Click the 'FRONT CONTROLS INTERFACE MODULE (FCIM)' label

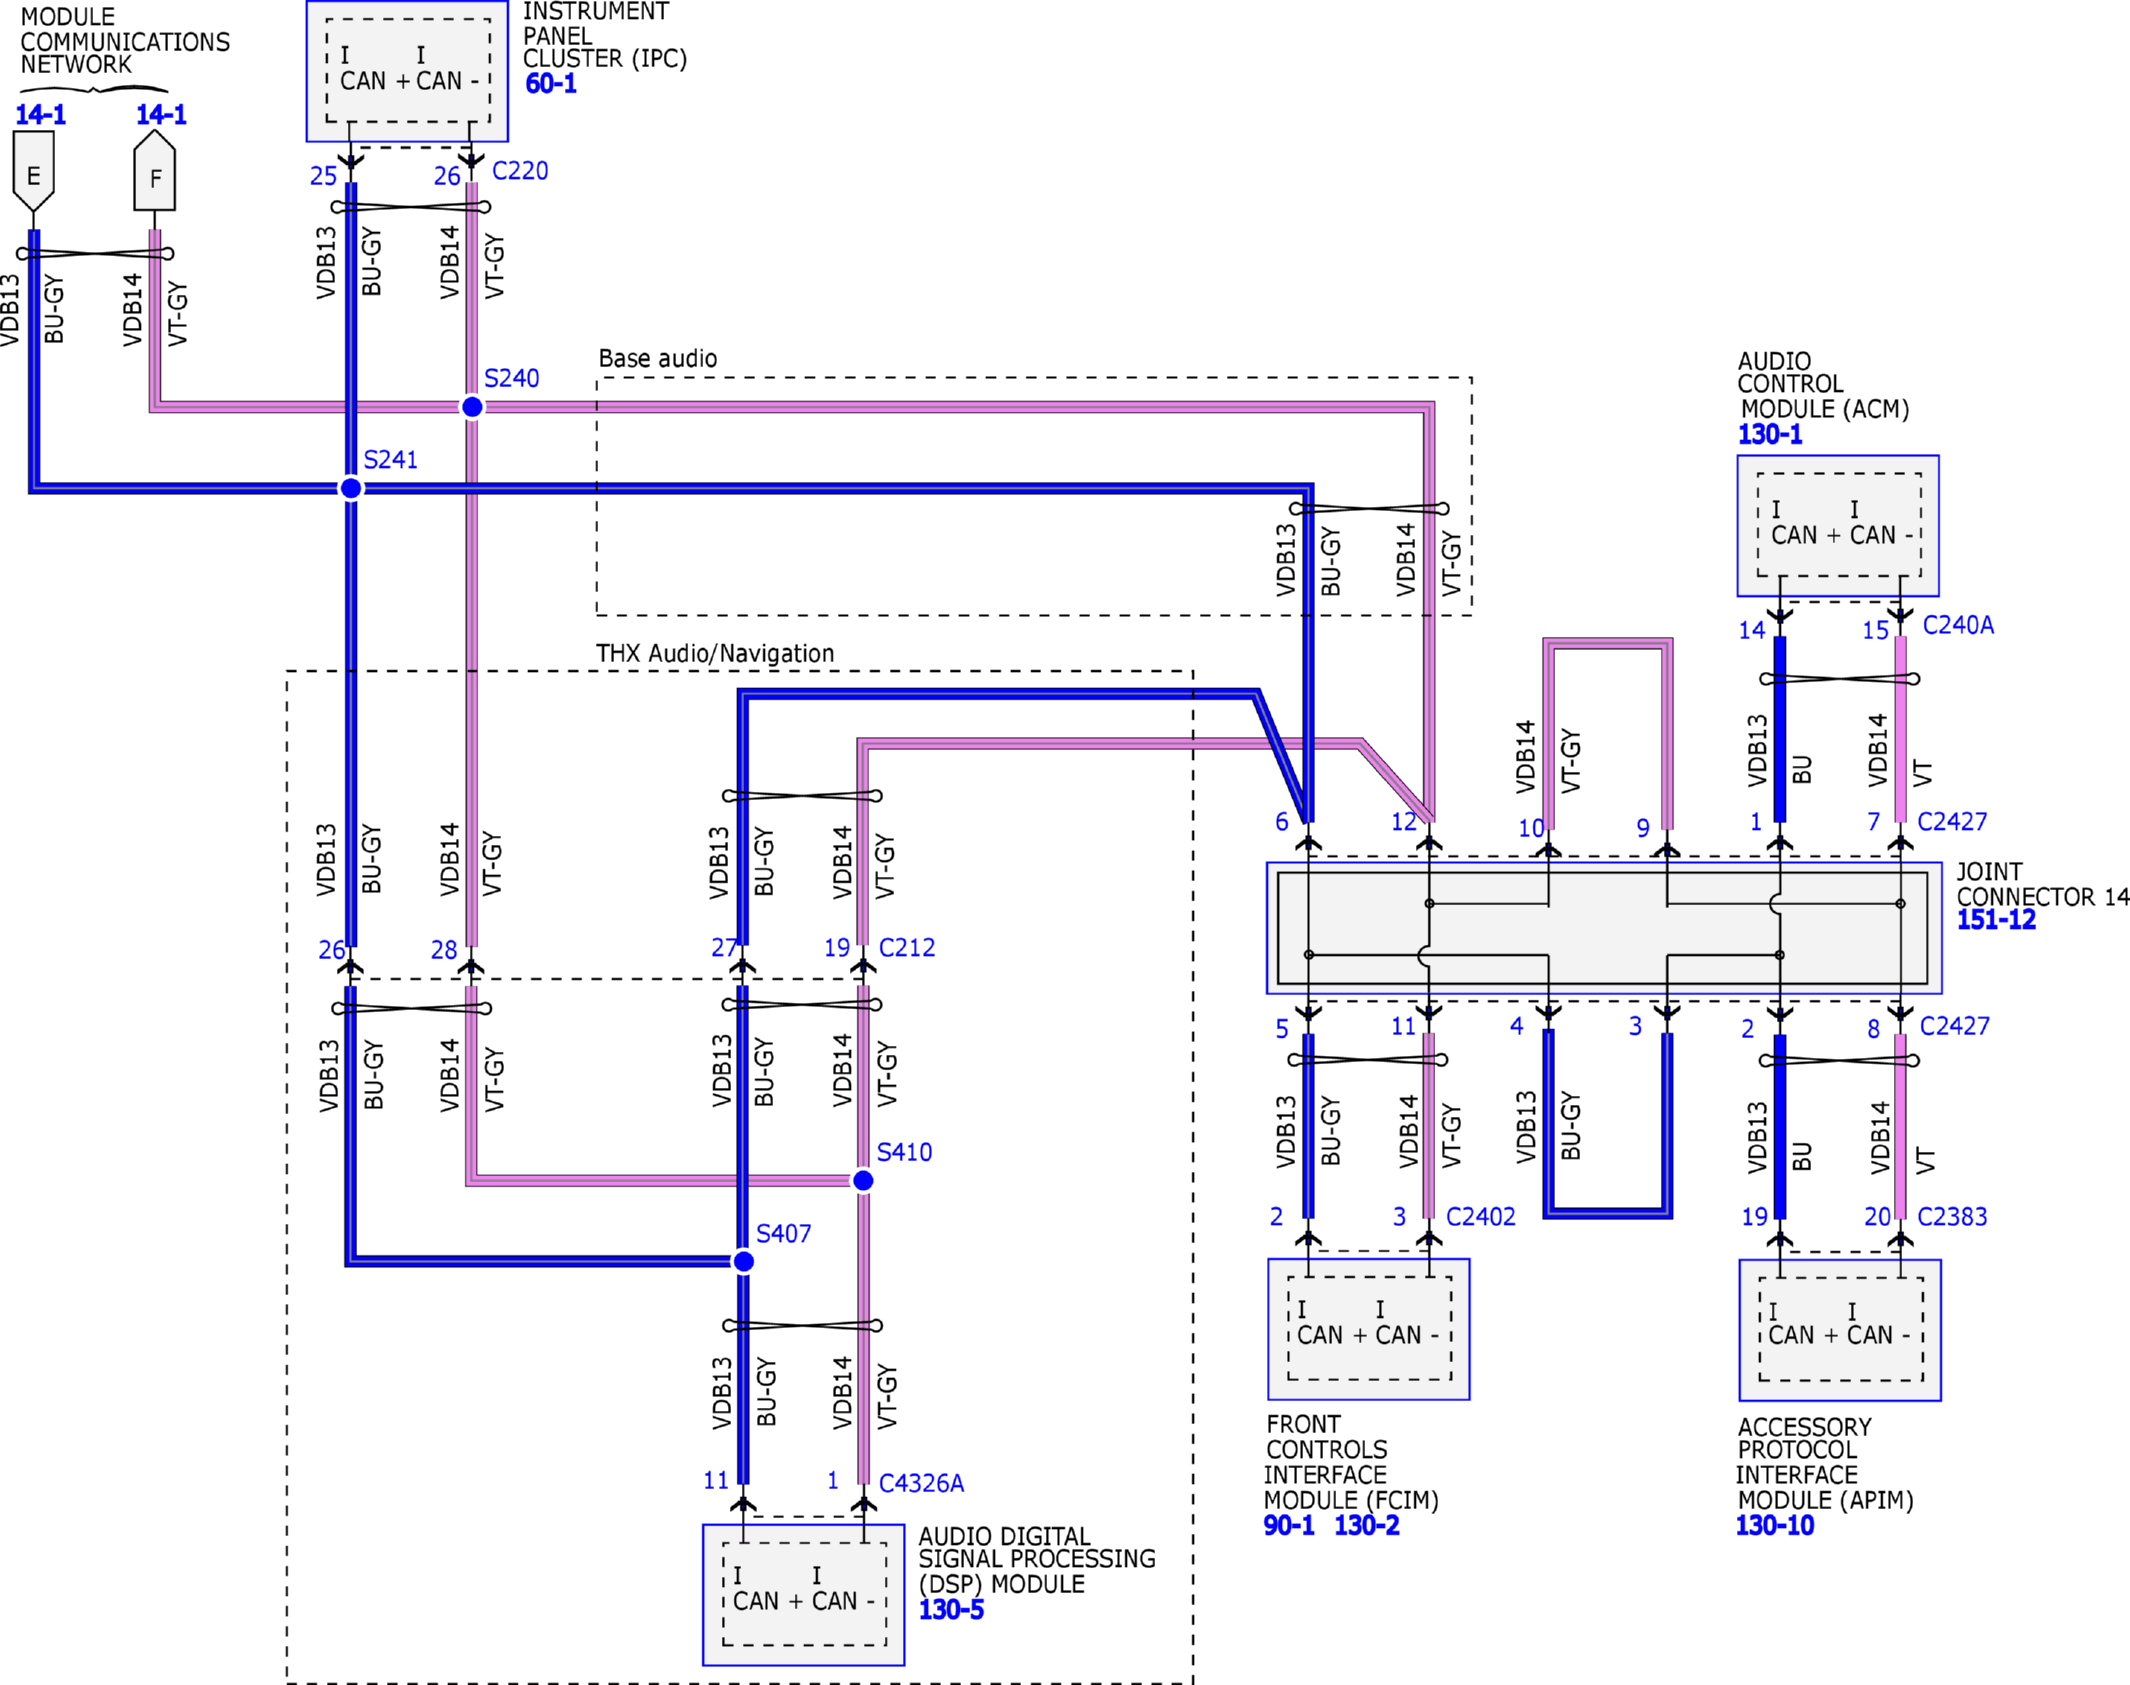coord(1351,1462)
